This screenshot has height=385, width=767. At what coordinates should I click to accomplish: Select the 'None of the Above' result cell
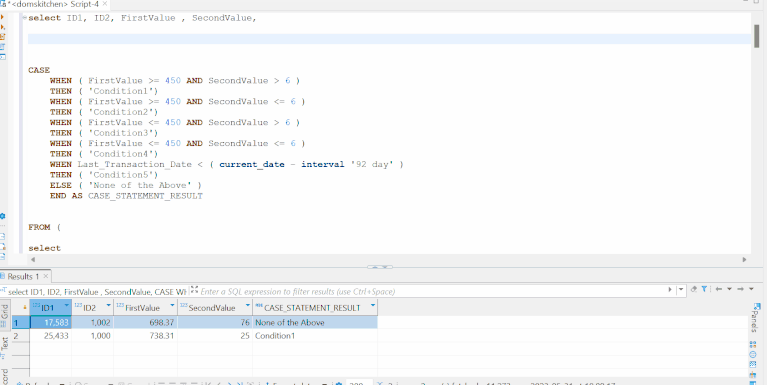pyautogui.click(x=315, y=322)
